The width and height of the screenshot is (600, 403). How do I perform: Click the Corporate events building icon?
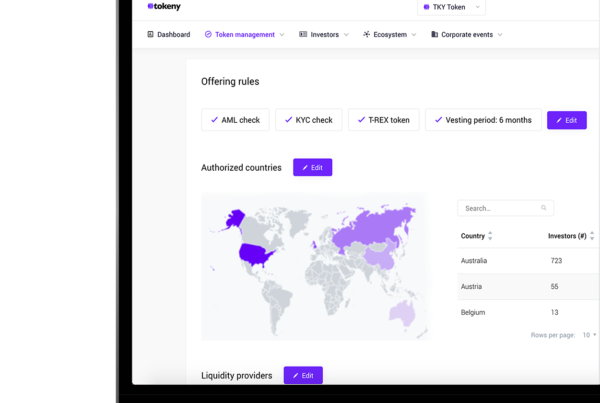(434, 34)
